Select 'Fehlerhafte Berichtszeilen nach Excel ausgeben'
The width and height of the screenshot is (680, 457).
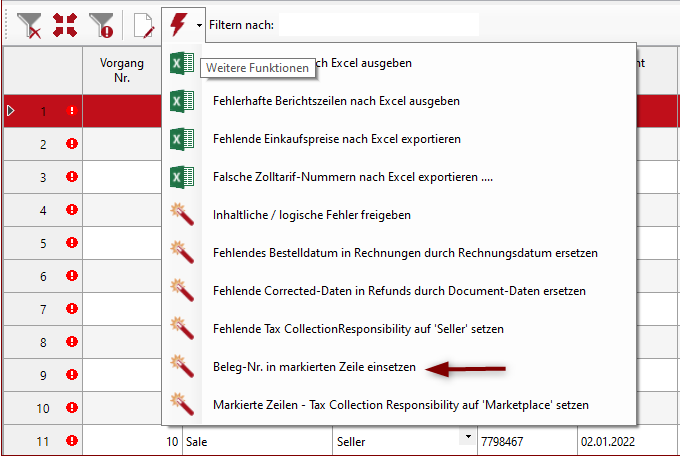tap(335, 101)
